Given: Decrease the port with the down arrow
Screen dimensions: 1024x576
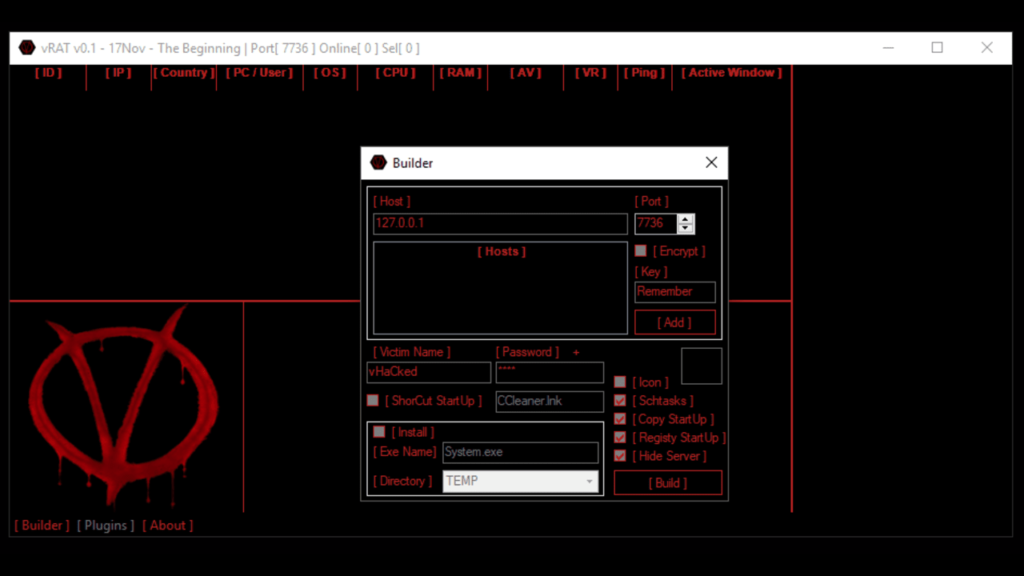Looking at the screenshot, I should coord(685,228).
